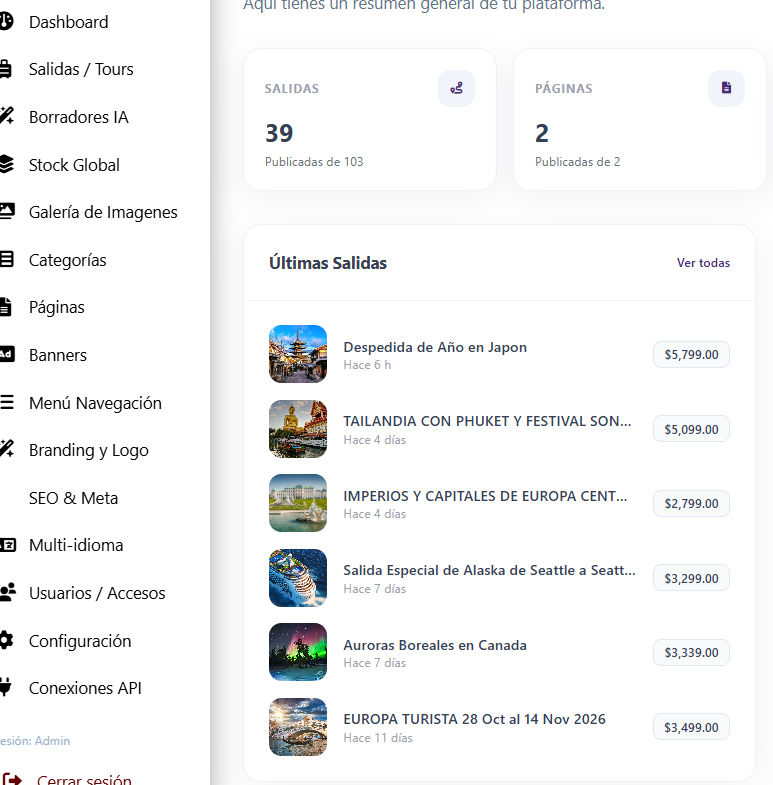Click the Publicadas de 2 text
The width and height of the screenshot is (773, 785).
(x=578, y=162)
